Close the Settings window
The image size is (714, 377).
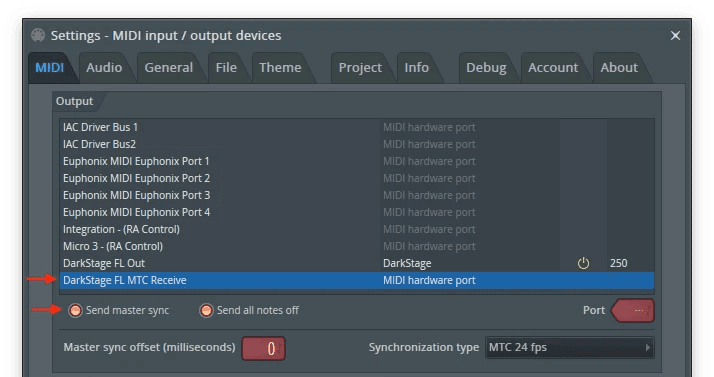click(675, 36)
